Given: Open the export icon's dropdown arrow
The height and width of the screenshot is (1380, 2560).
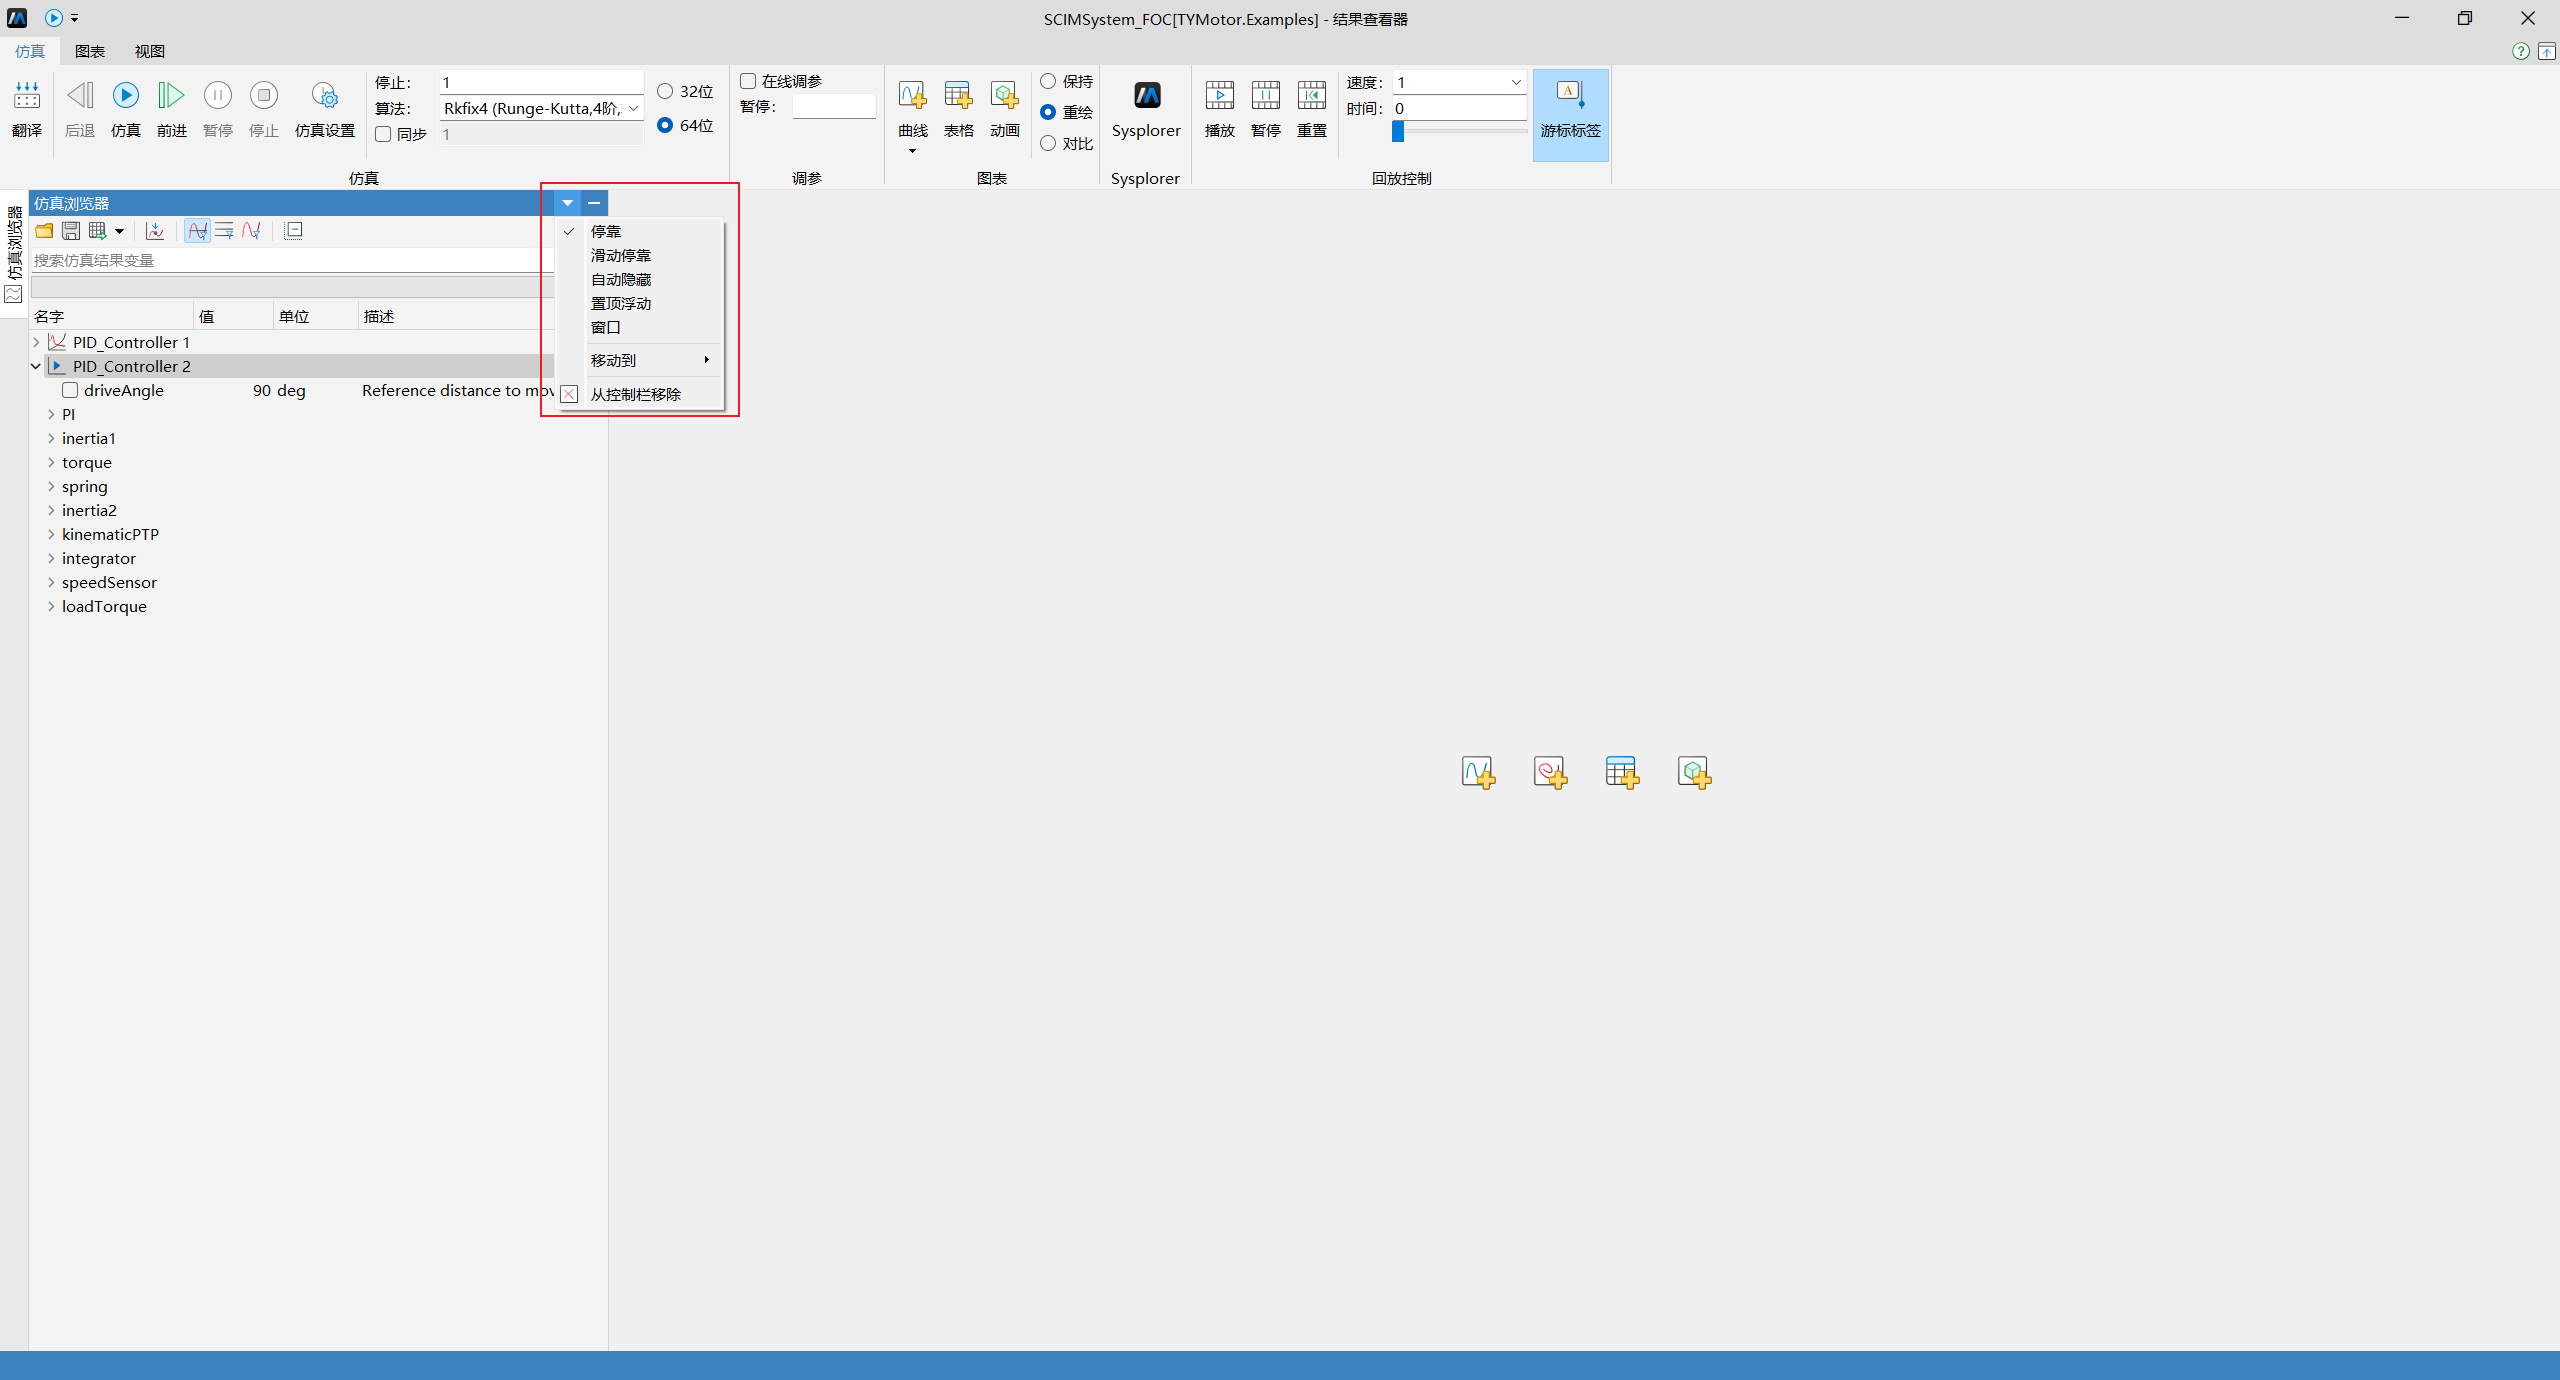Looking at the screenshot, I should click(x=119, y=231).
